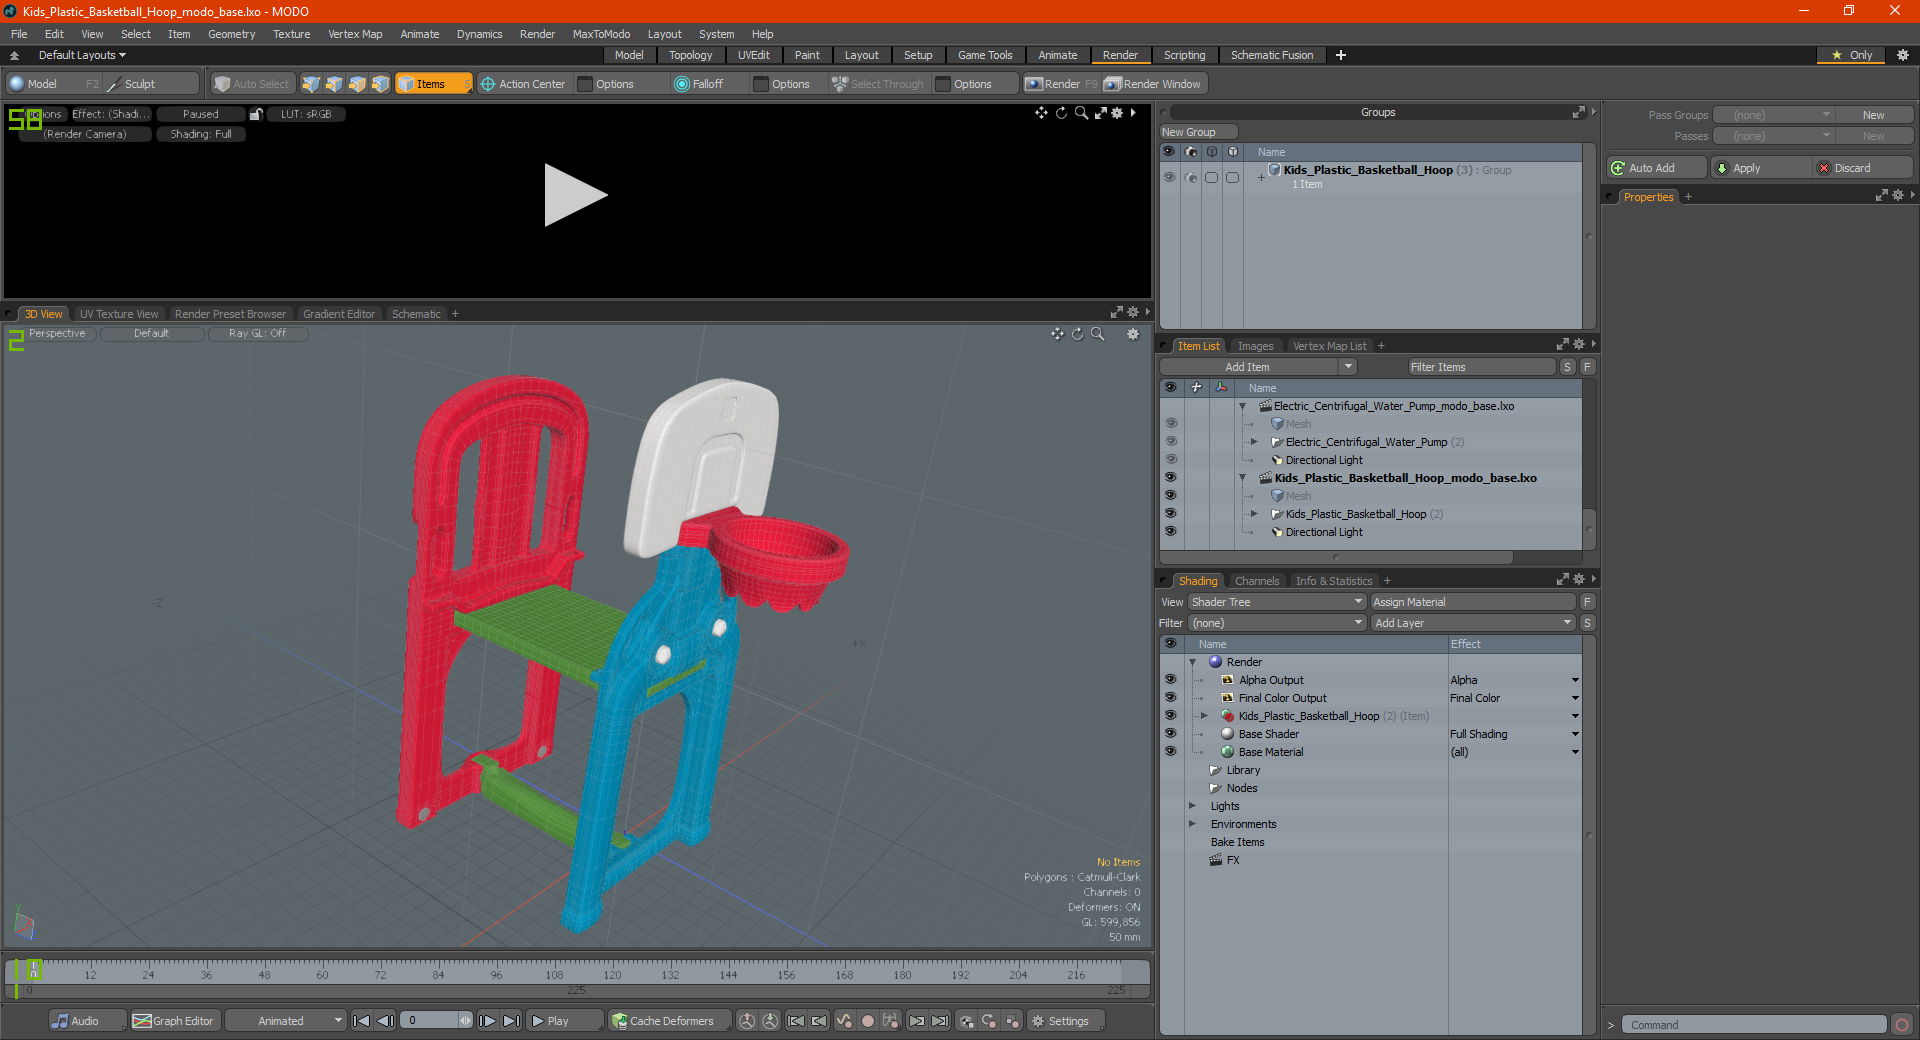Open the Geometry menu
This screenshot has height=1040, width=1920.
click(x=231, y=34)
